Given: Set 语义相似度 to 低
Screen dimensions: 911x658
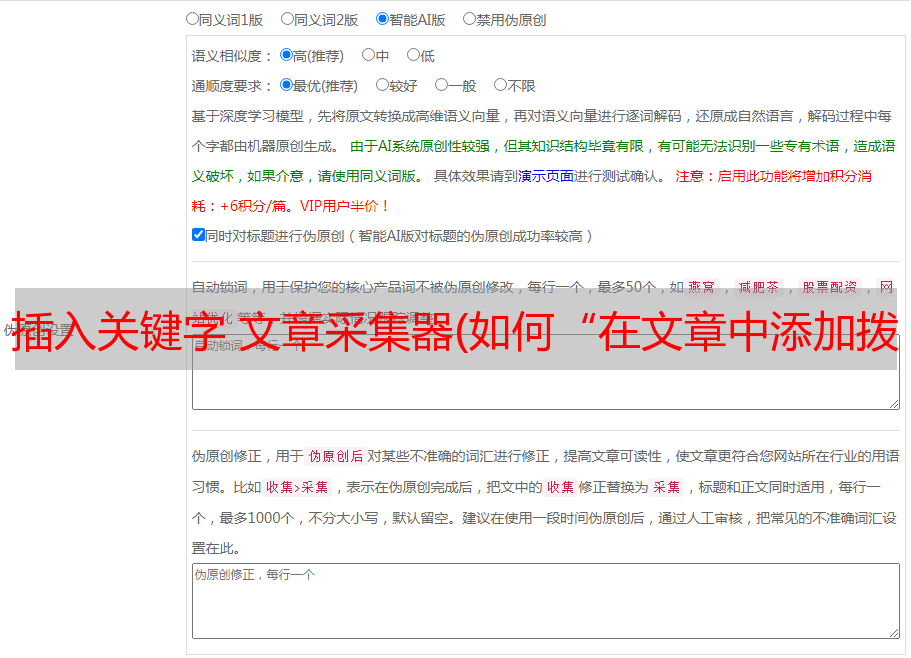Looking at the screenshot, I should 413,55.
